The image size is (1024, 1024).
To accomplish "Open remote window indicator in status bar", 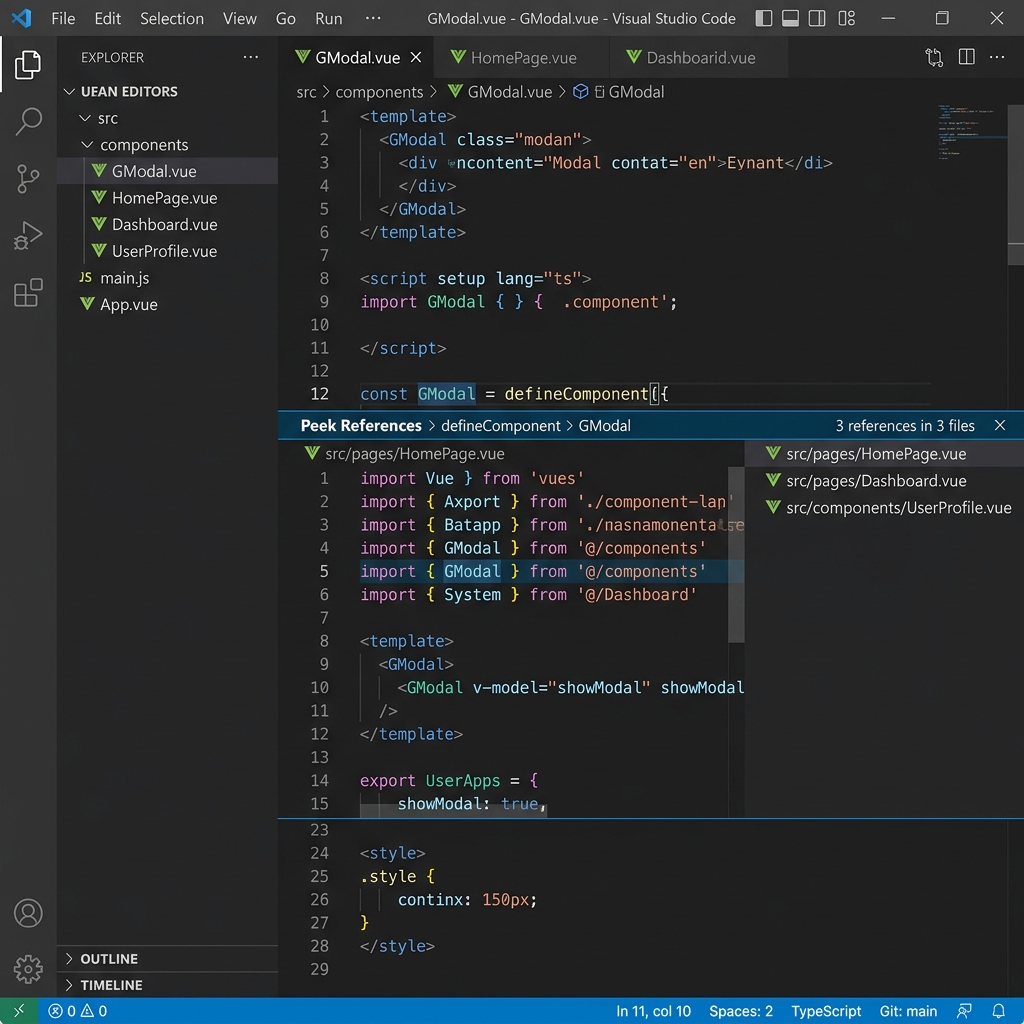I will click(x=19, y=1011).
